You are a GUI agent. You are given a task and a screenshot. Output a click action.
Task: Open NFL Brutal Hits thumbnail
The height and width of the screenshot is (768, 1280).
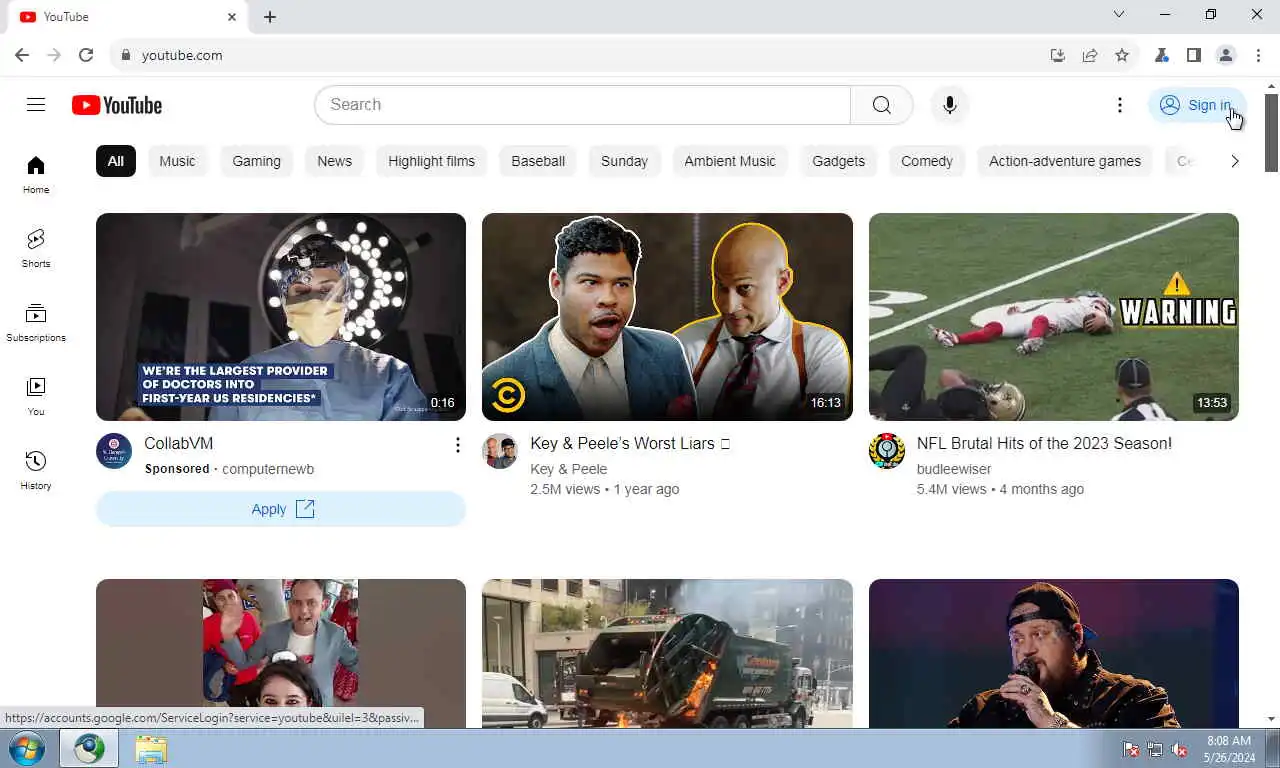coord(1054,317)
